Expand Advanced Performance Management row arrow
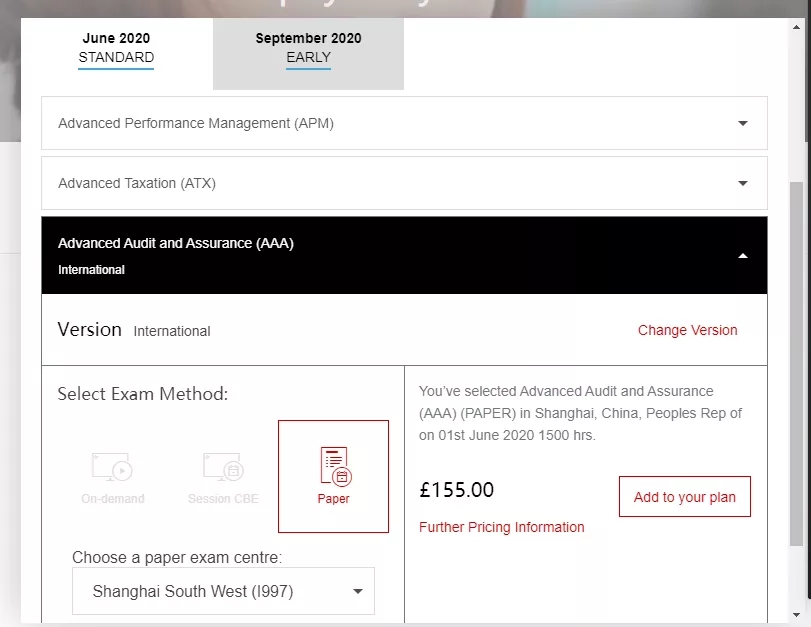 (742, 124)
